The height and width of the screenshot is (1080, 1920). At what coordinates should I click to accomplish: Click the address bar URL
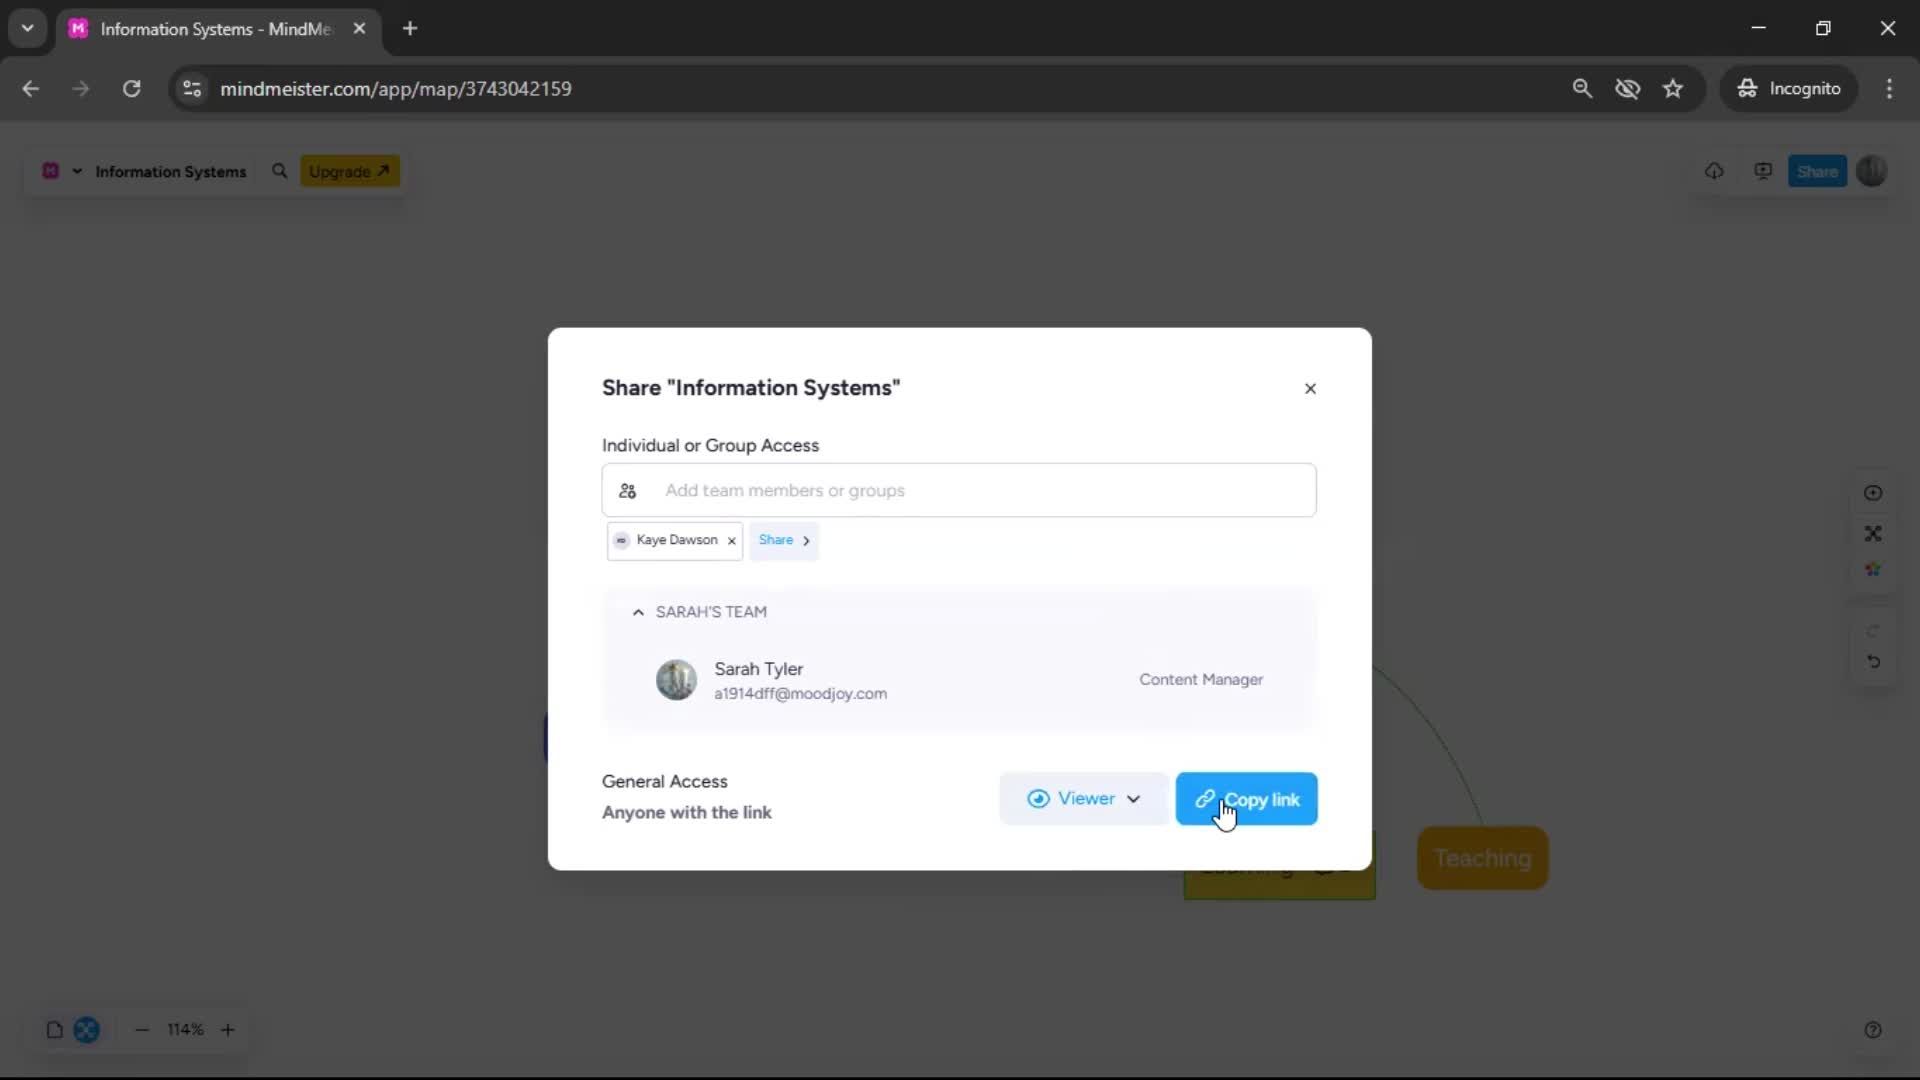pyautogui.click(x=396, y=89)
